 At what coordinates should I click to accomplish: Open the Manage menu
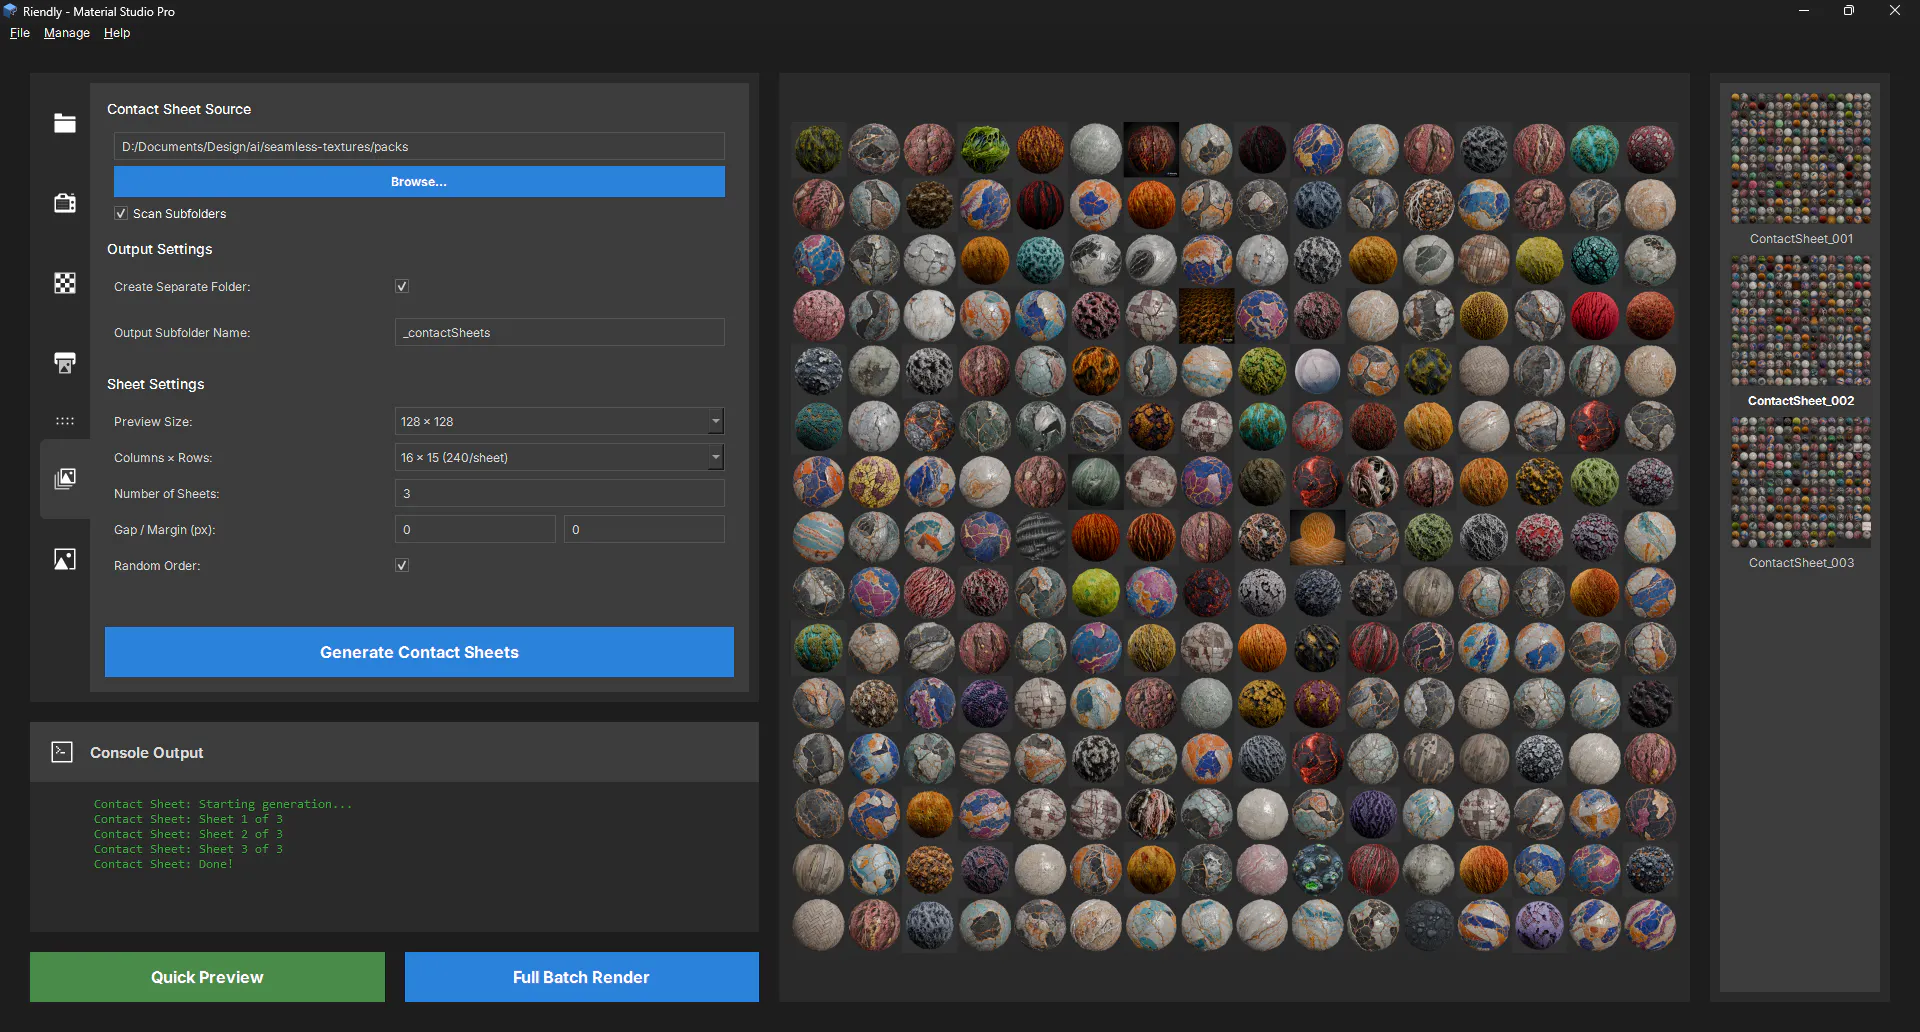(x=67, y=33)
